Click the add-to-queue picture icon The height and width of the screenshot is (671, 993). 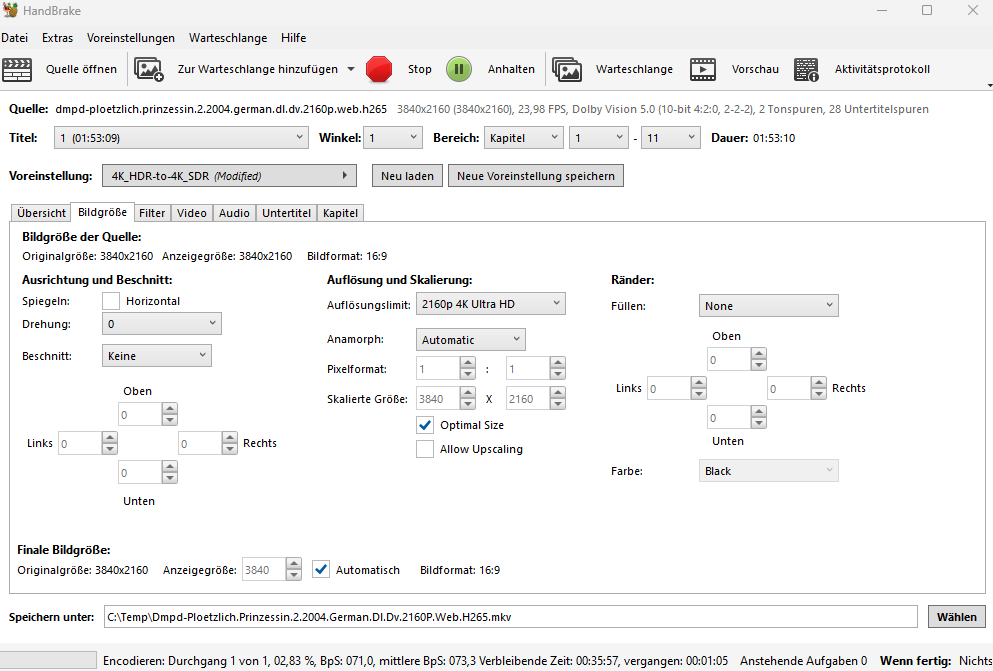149,70
